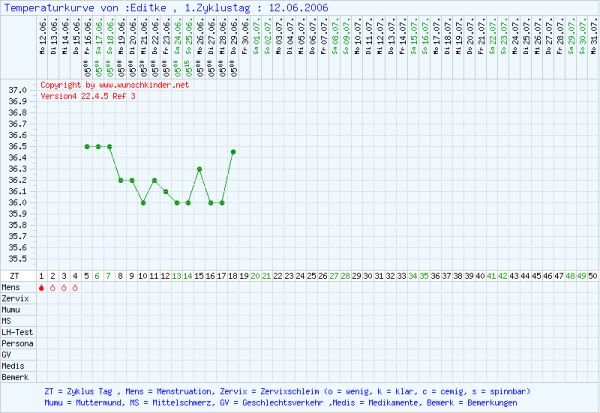
Task: Click the Zervix row label
Action: (14, 299)
